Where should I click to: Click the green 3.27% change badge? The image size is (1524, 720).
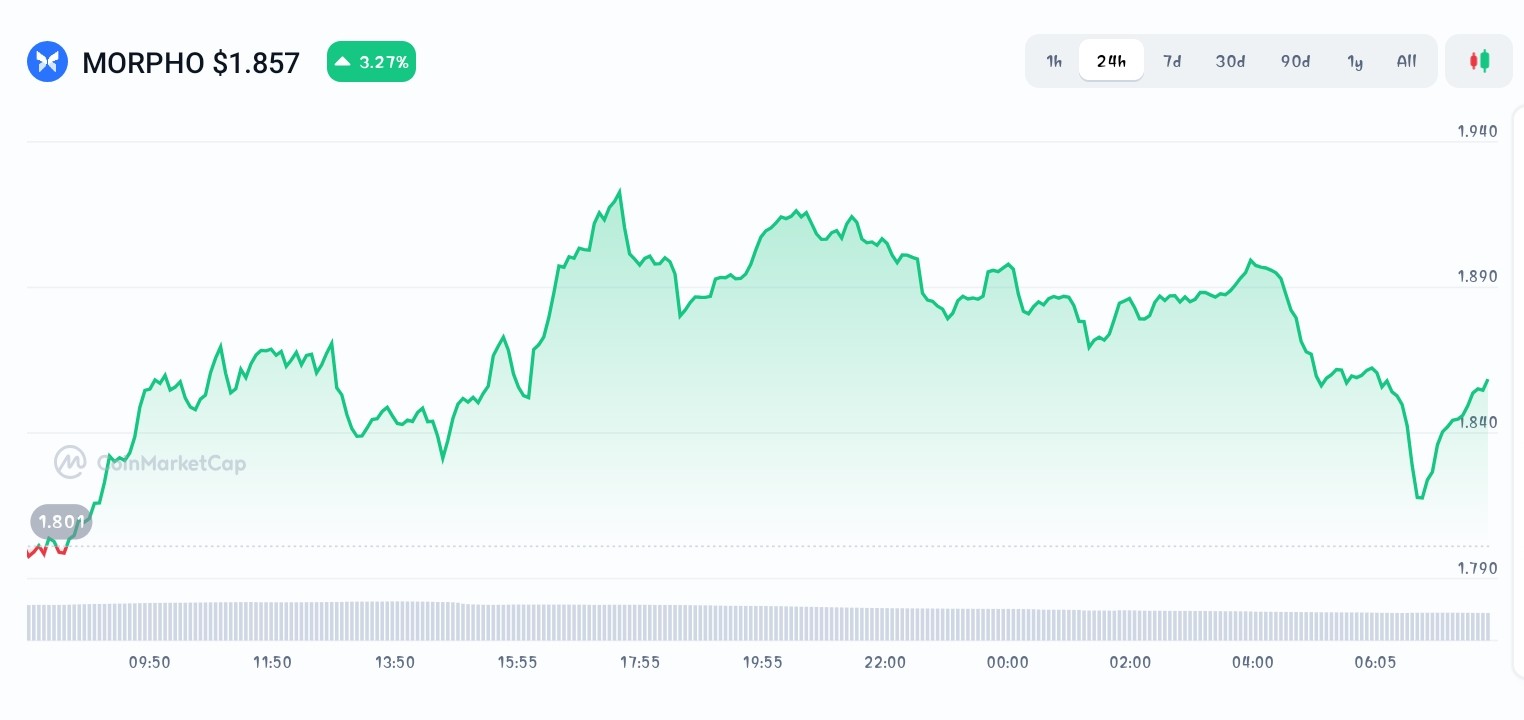(371, 62)
